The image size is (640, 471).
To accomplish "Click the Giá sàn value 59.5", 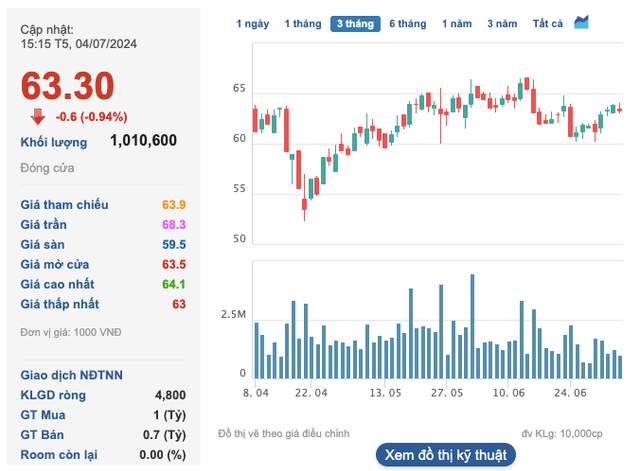I will pyautogui.click(x=174, y=244).
